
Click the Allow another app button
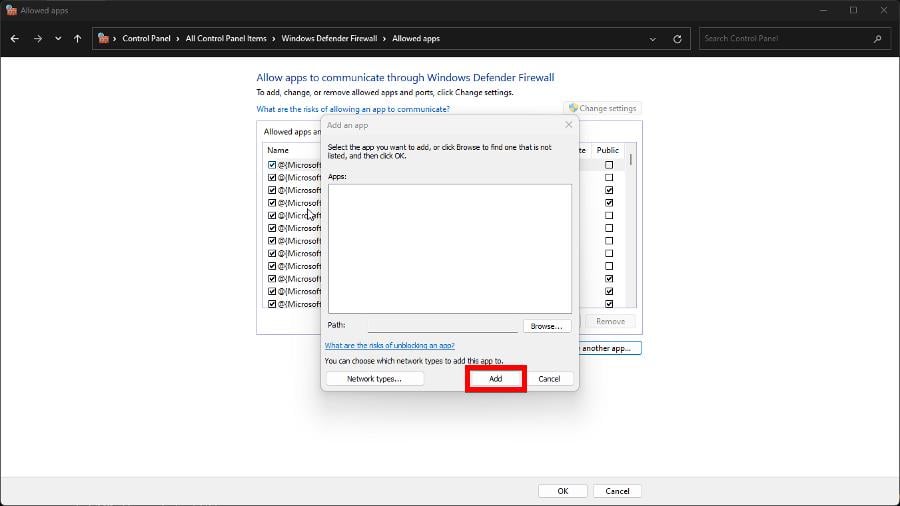point(610,348)
